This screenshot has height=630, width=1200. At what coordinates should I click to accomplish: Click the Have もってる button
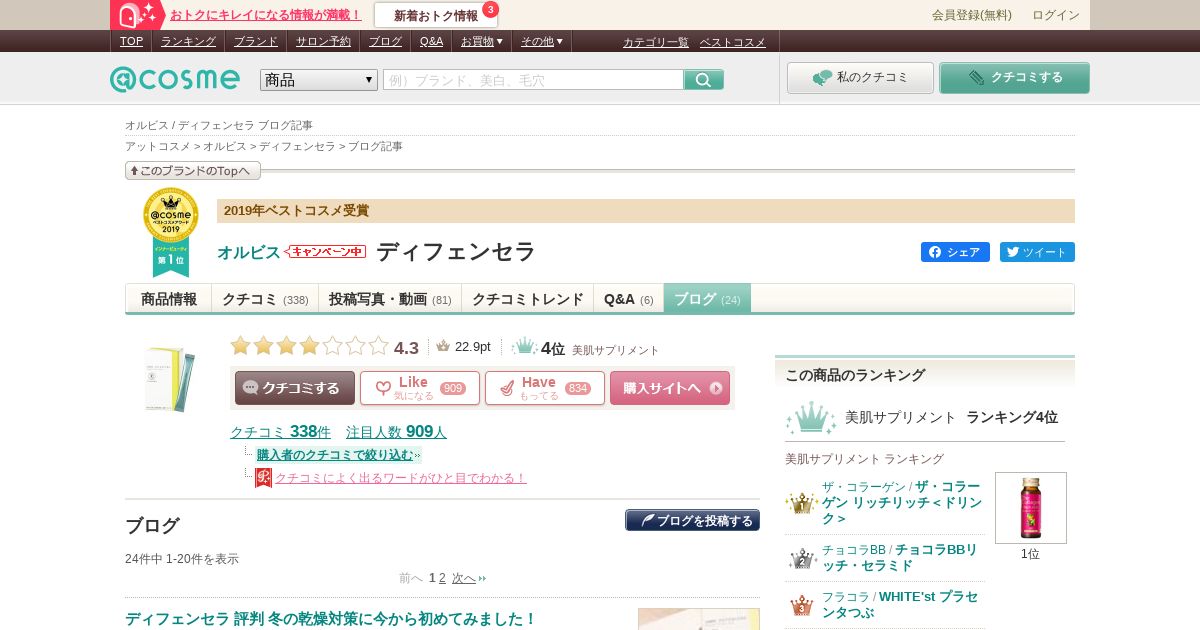[x=545, y=388]
